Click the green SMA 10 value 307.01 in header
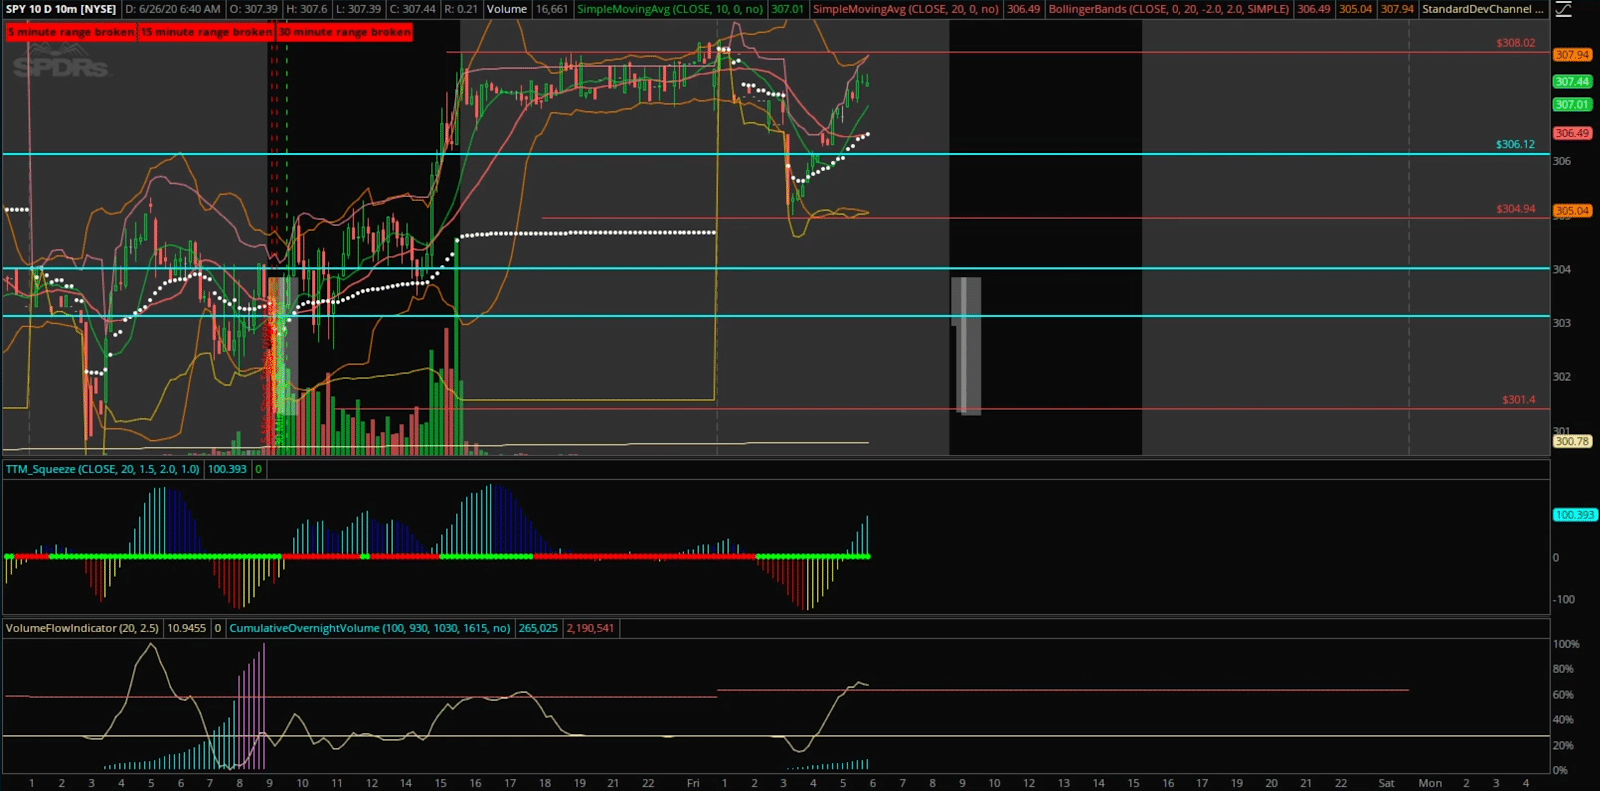 [x=788, y=9]
